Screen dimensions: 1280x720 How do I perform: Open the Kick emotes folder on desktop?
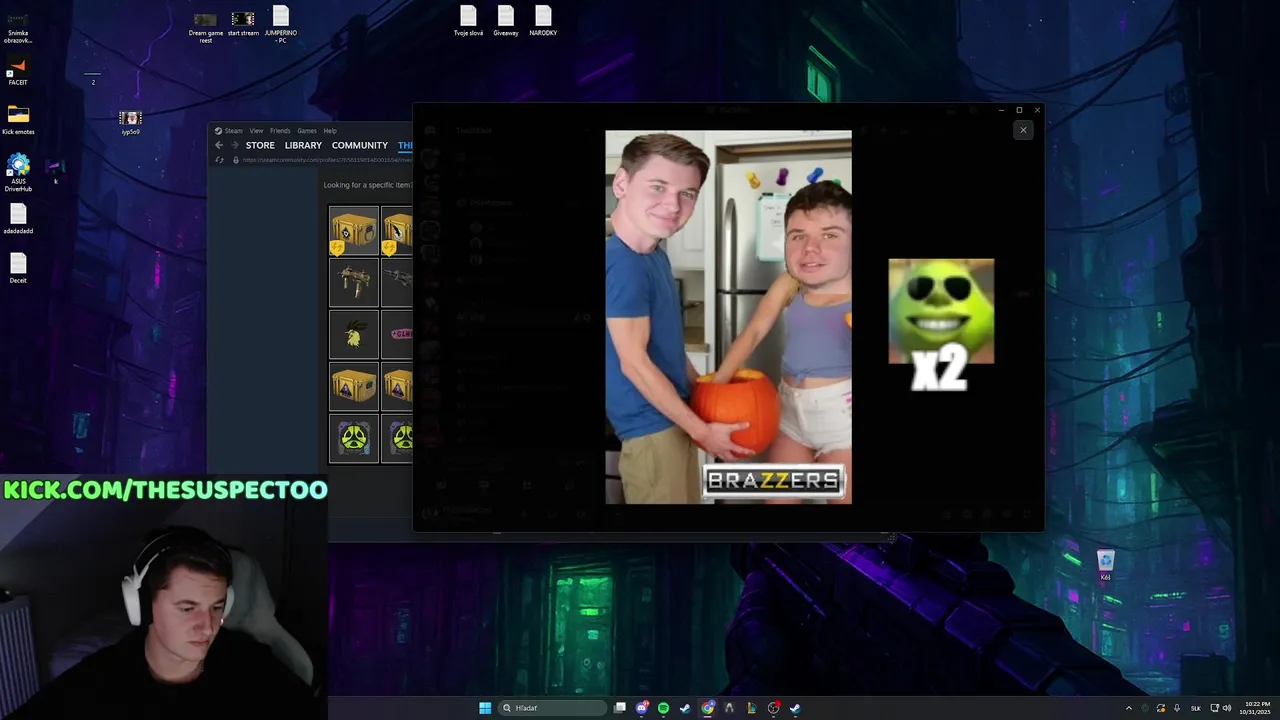click(18, 120)
